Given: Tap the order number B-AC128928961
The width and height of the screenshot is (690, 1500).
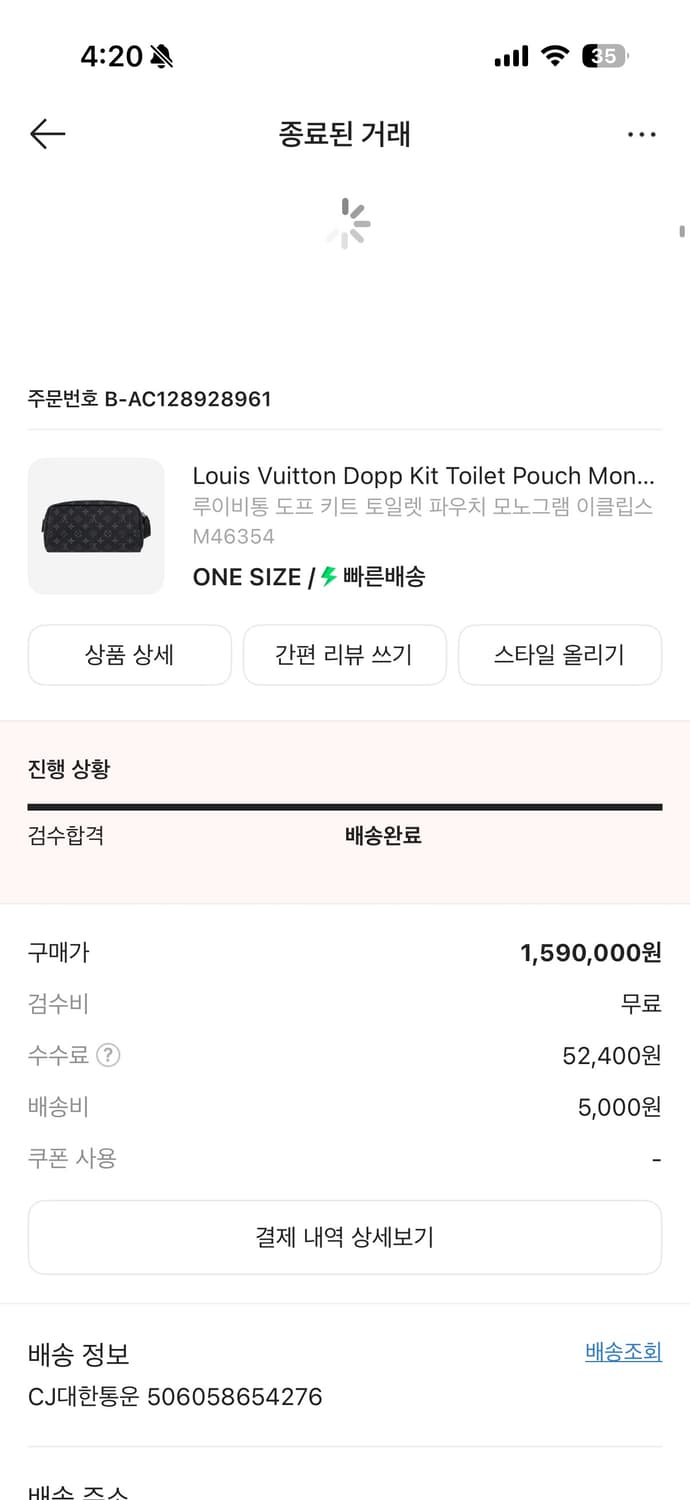Looking at the screenshot, I should click(148, 398).
